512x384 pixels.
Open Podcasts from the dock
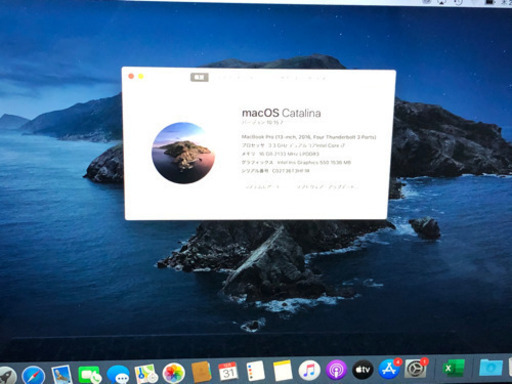point(336,369)
